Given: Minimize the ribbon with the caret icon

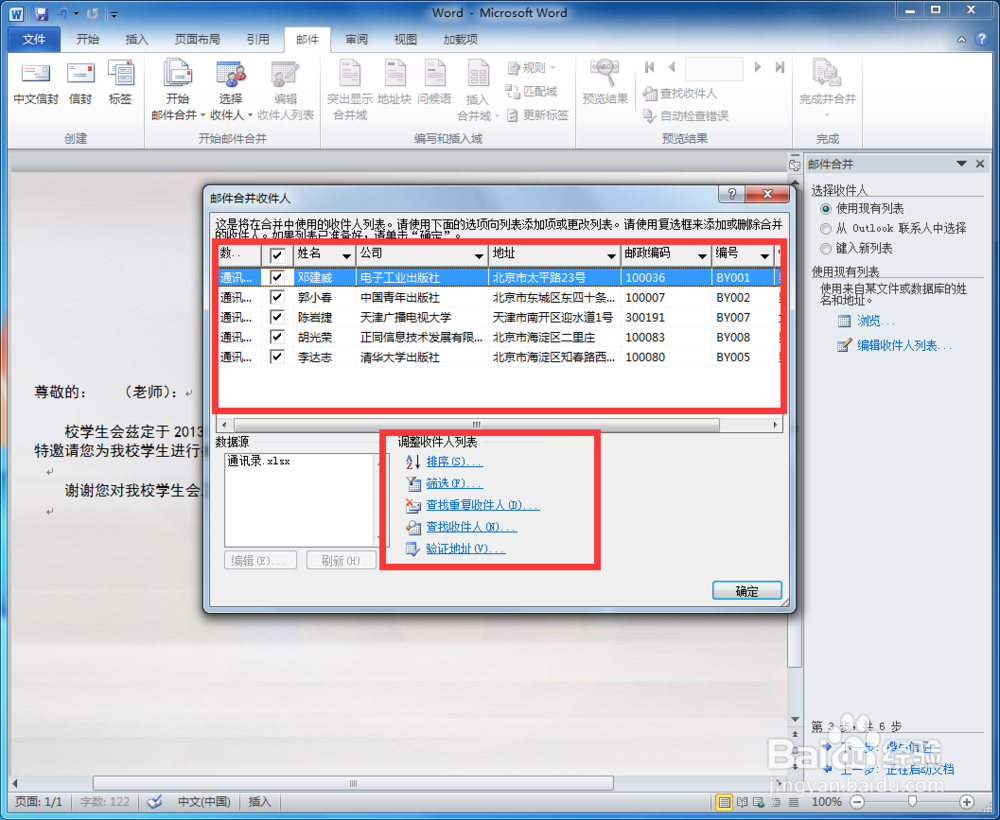Looking at the screenshot, I should click(961, 40).
